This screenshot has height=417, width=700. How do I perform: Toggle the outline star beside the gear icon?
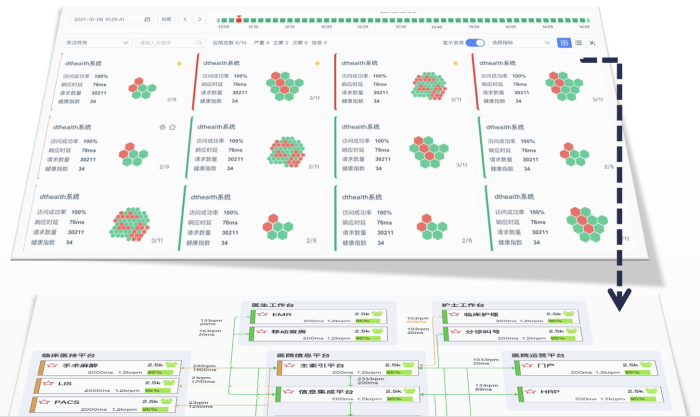[x=172, y=127]
